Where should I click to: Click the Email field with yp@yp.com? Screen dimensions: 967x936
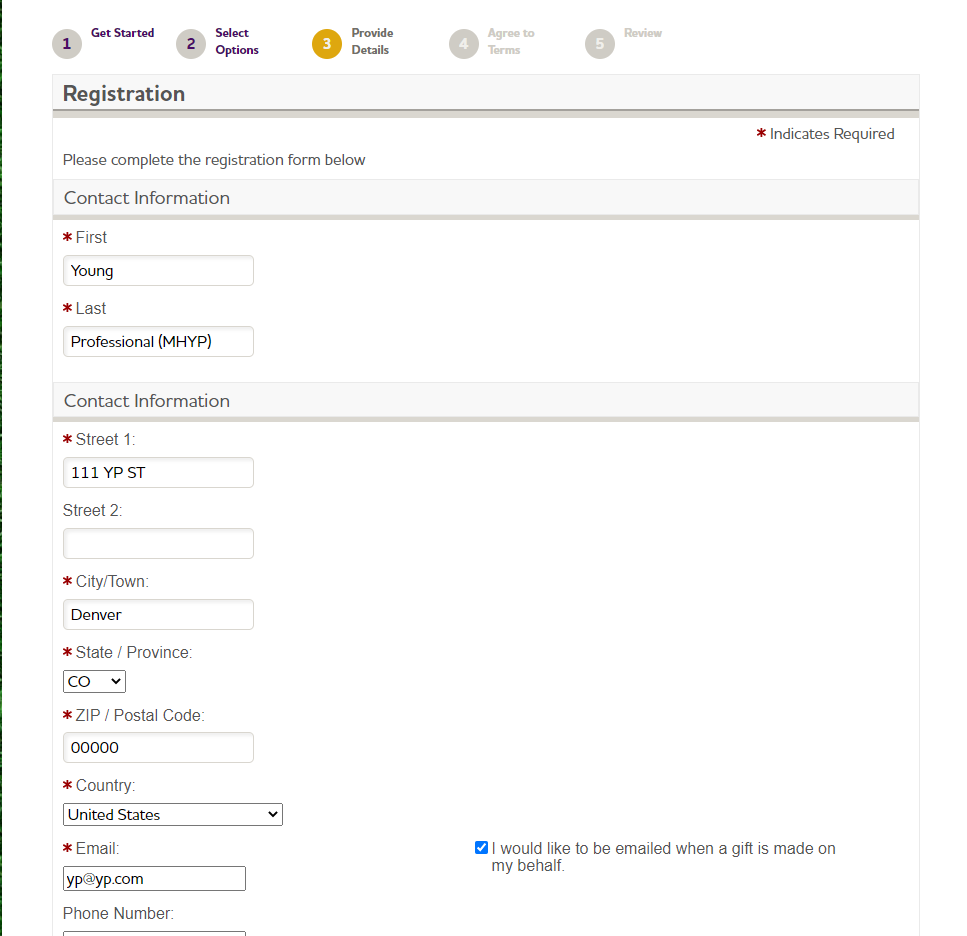tap(154, 879)
